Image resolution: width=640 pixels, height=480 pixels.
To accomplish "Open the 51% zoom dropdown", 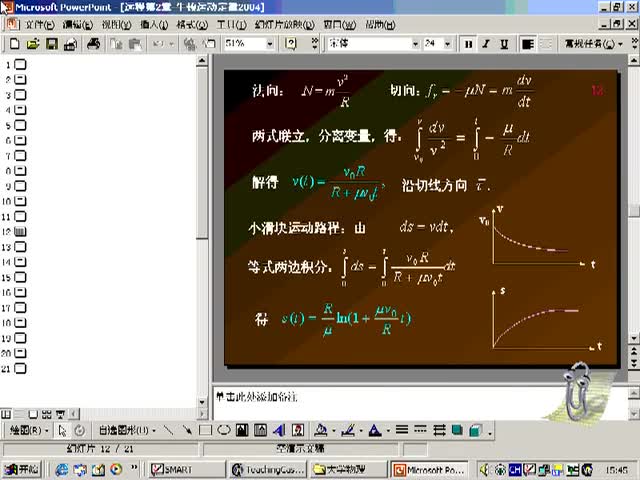I will point(269,44).
